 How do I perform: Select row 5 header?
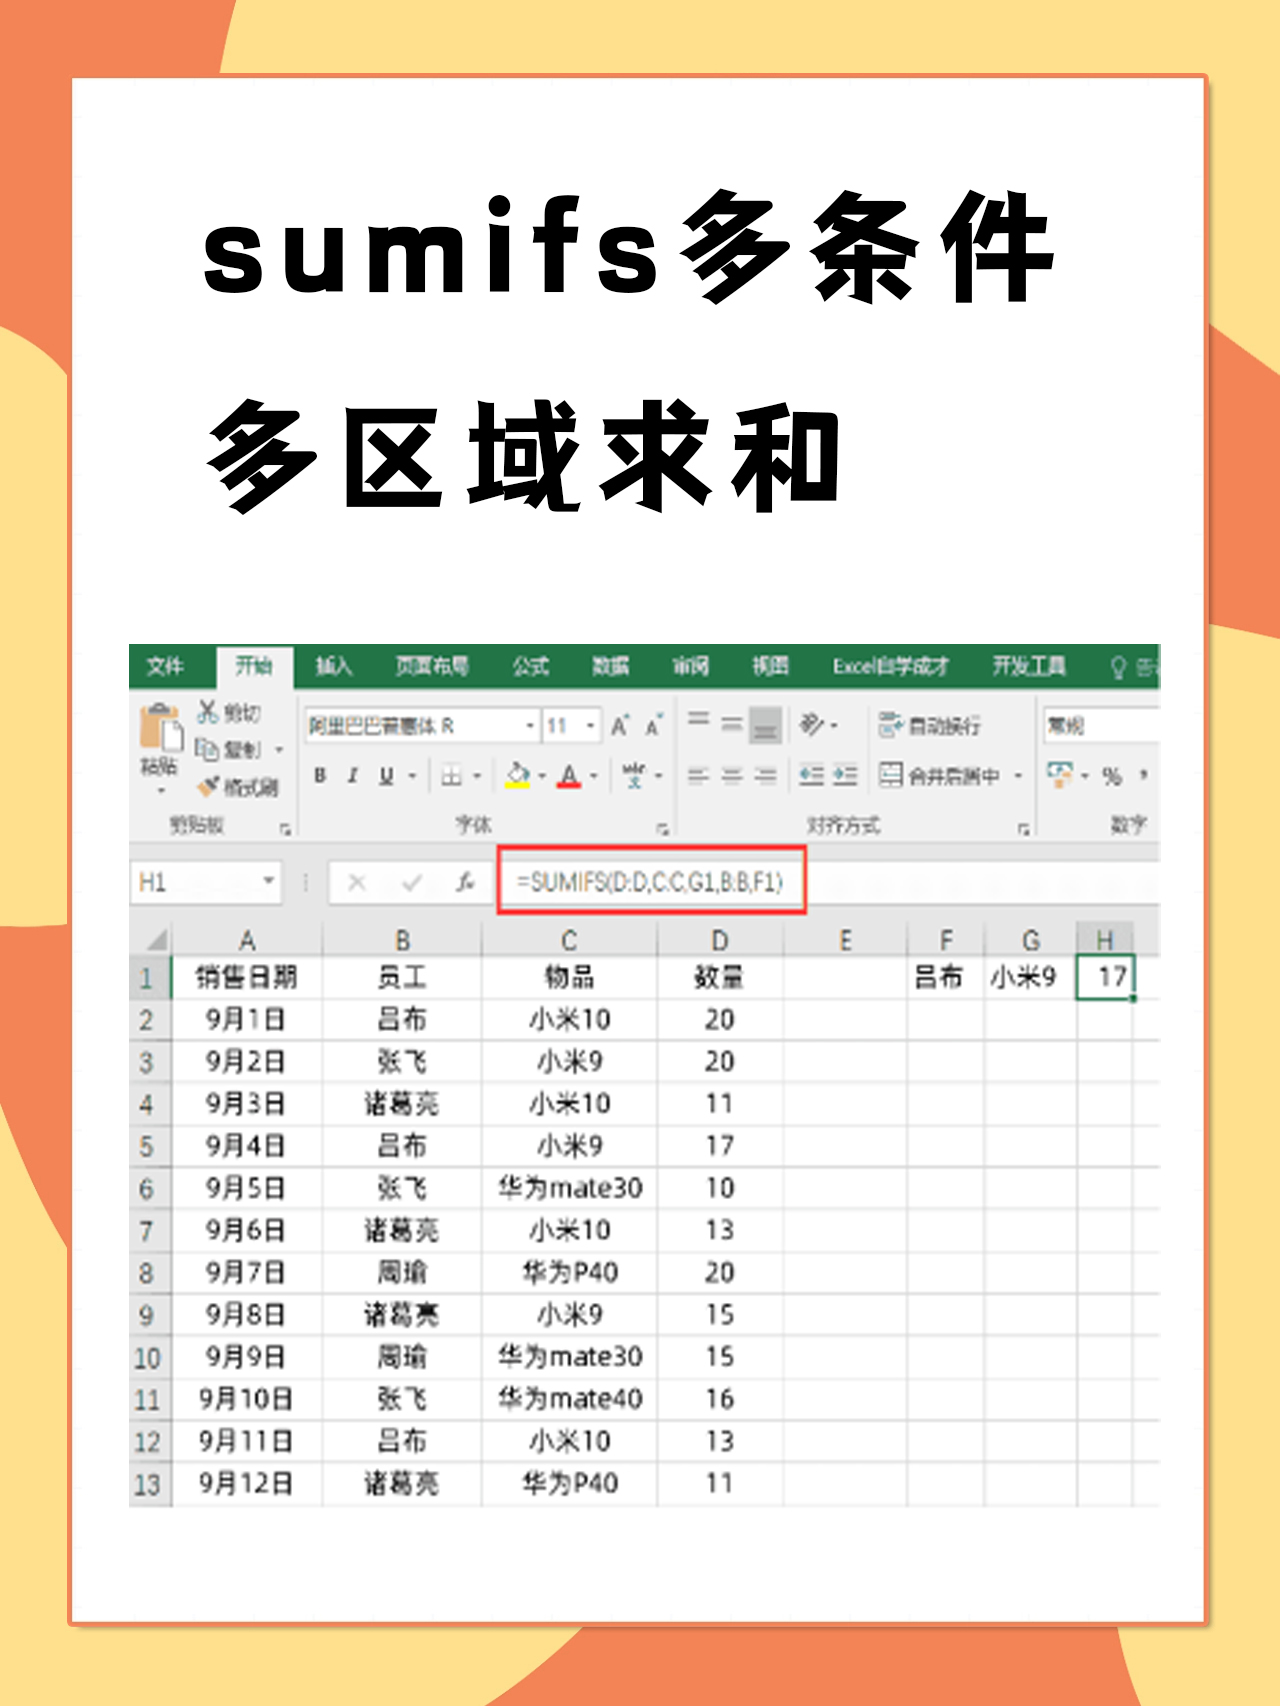pos(148,1146)
